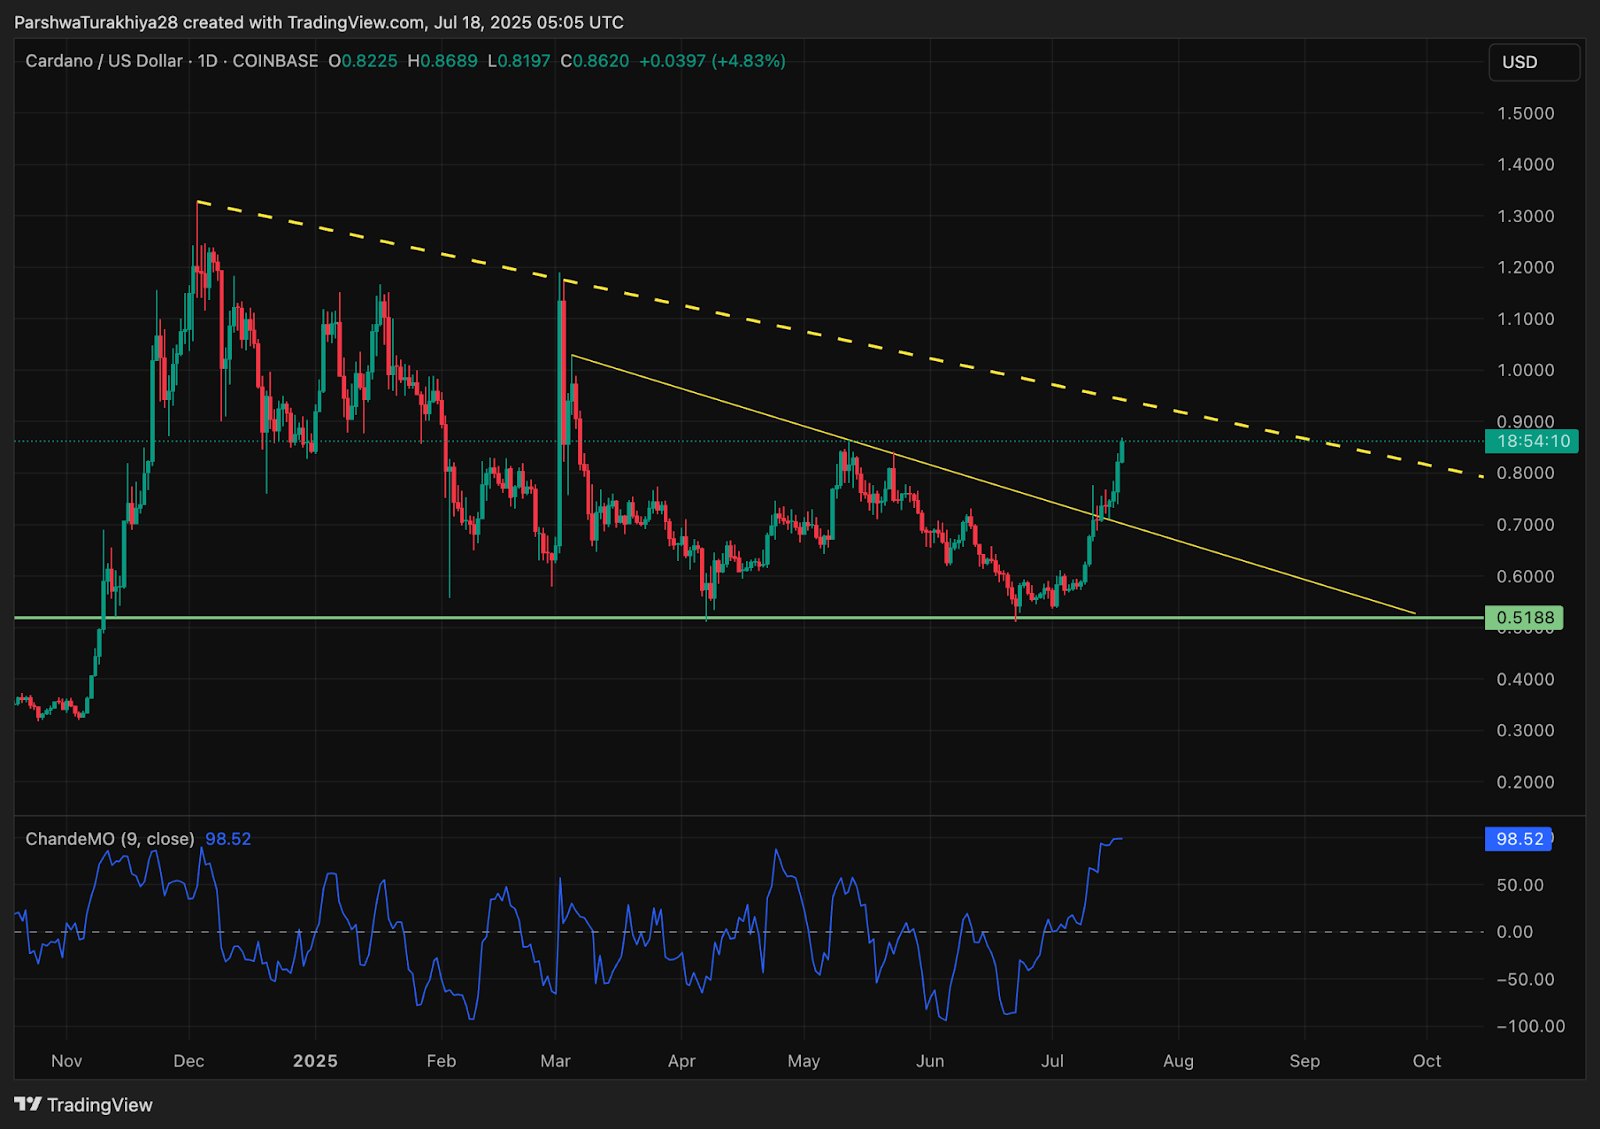Open the USD currency selector
Image resolution: width=1600 pixels, height=1129 pixels.
(x=1534, y=62)
